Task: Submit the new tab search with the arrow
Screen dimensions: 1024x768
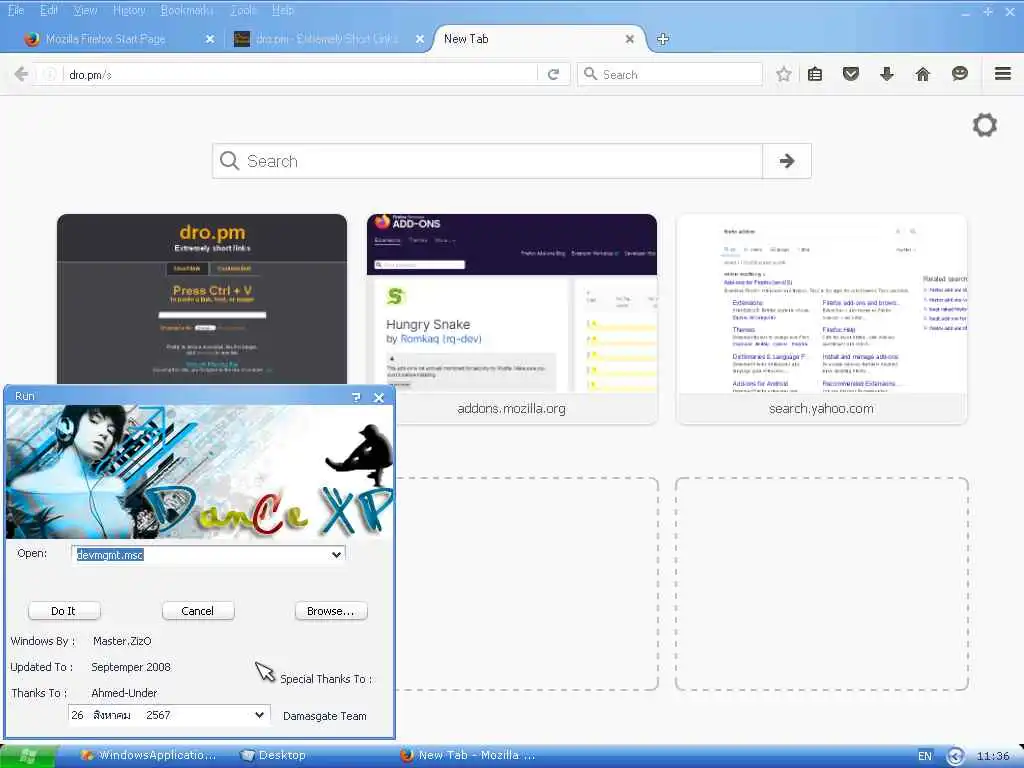Action: (x=787, y=161)
